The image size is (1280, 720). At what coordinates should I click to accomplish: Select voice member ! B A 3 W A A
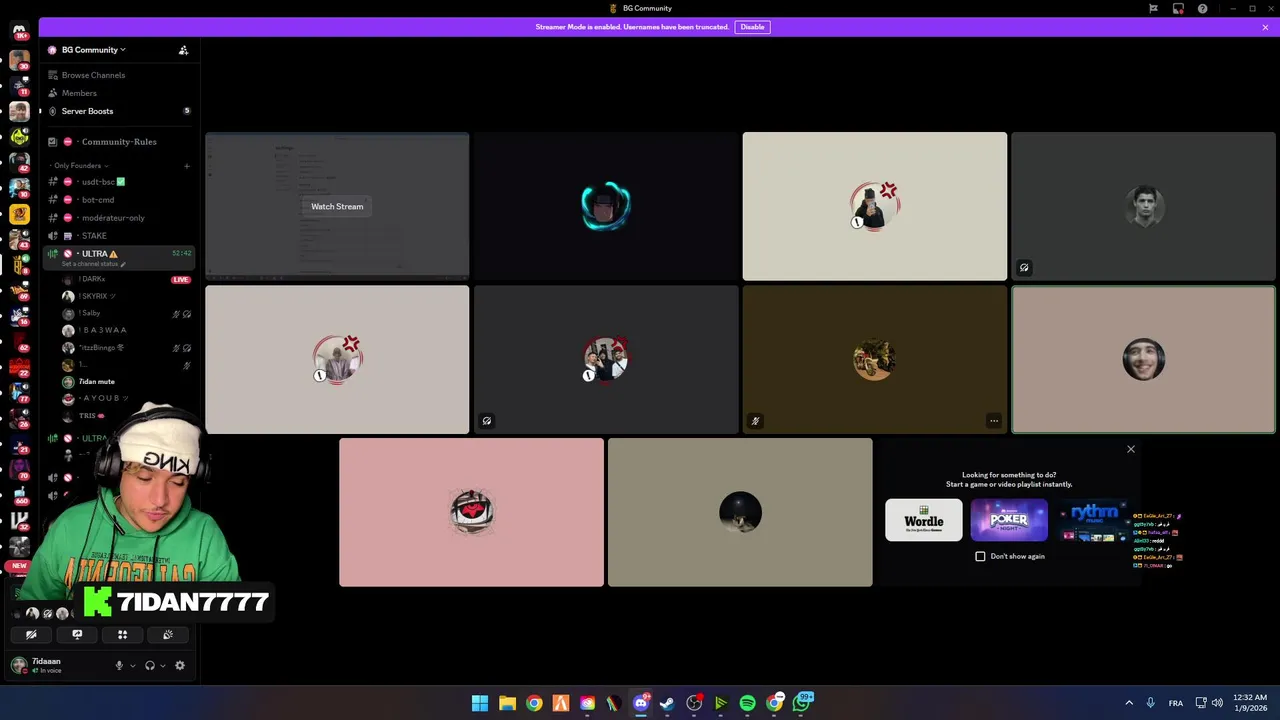[x=103, y=330]
